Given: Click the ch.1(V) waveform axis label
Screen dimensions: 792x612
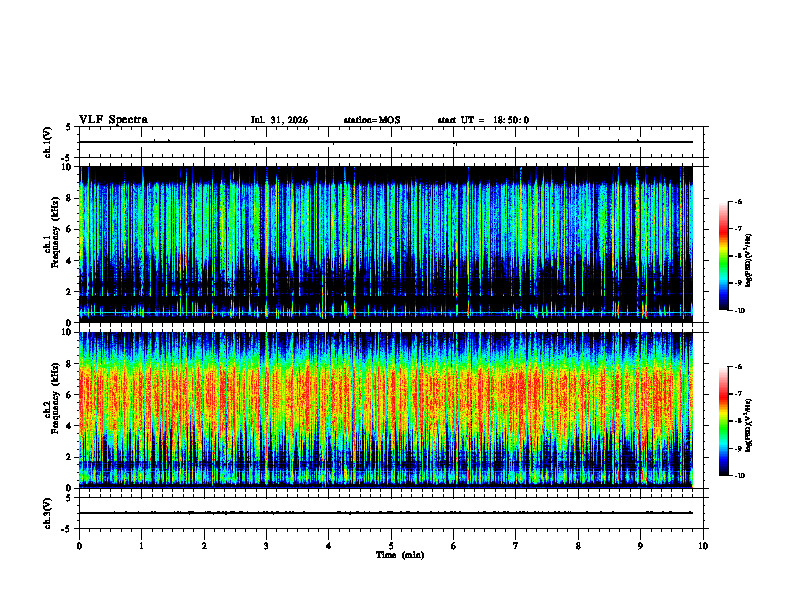Looking at the screenshot, I should coord(48,142).
